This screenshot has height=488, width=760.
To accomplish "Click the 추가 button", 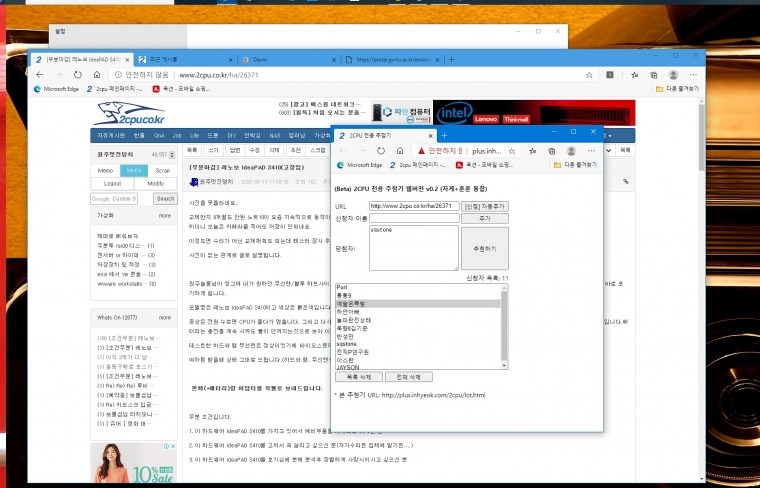I will pos(485,219).
